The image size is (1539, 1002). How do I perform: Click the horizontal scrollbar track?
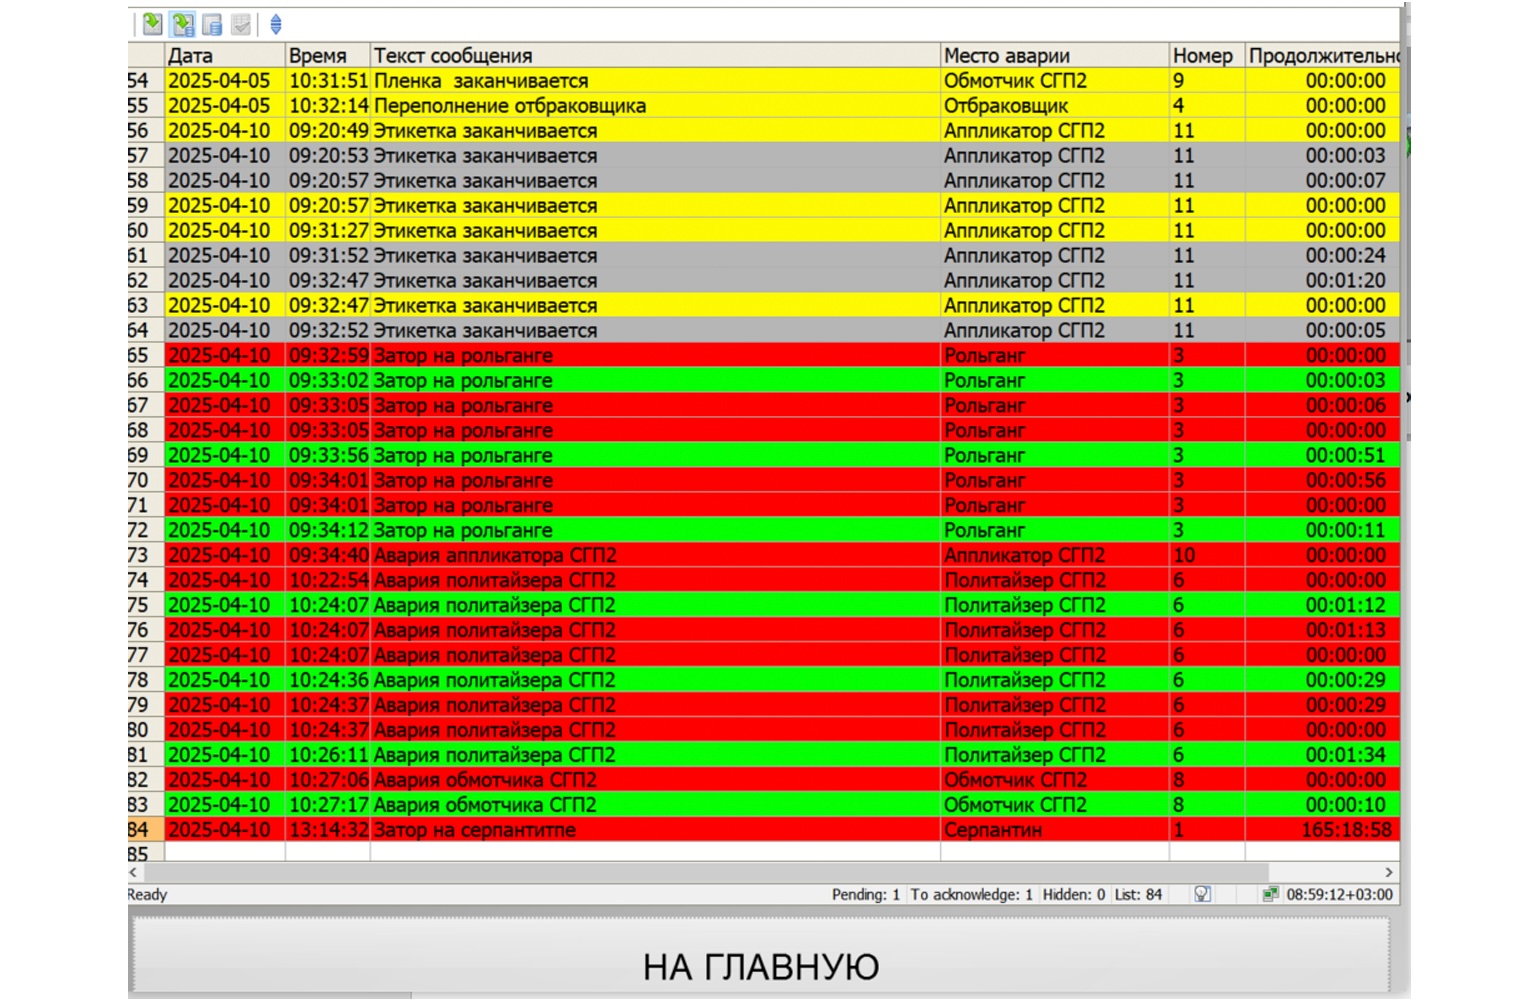tap(760, 872)
